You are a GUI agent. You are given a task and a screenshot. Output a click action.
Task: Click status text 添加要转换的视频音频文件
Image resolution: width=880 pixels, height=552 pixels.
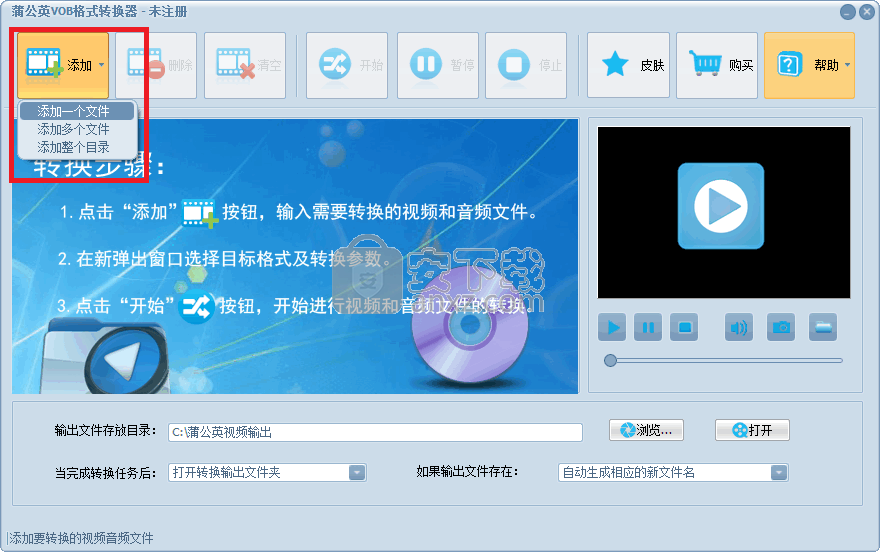point(81,539)
